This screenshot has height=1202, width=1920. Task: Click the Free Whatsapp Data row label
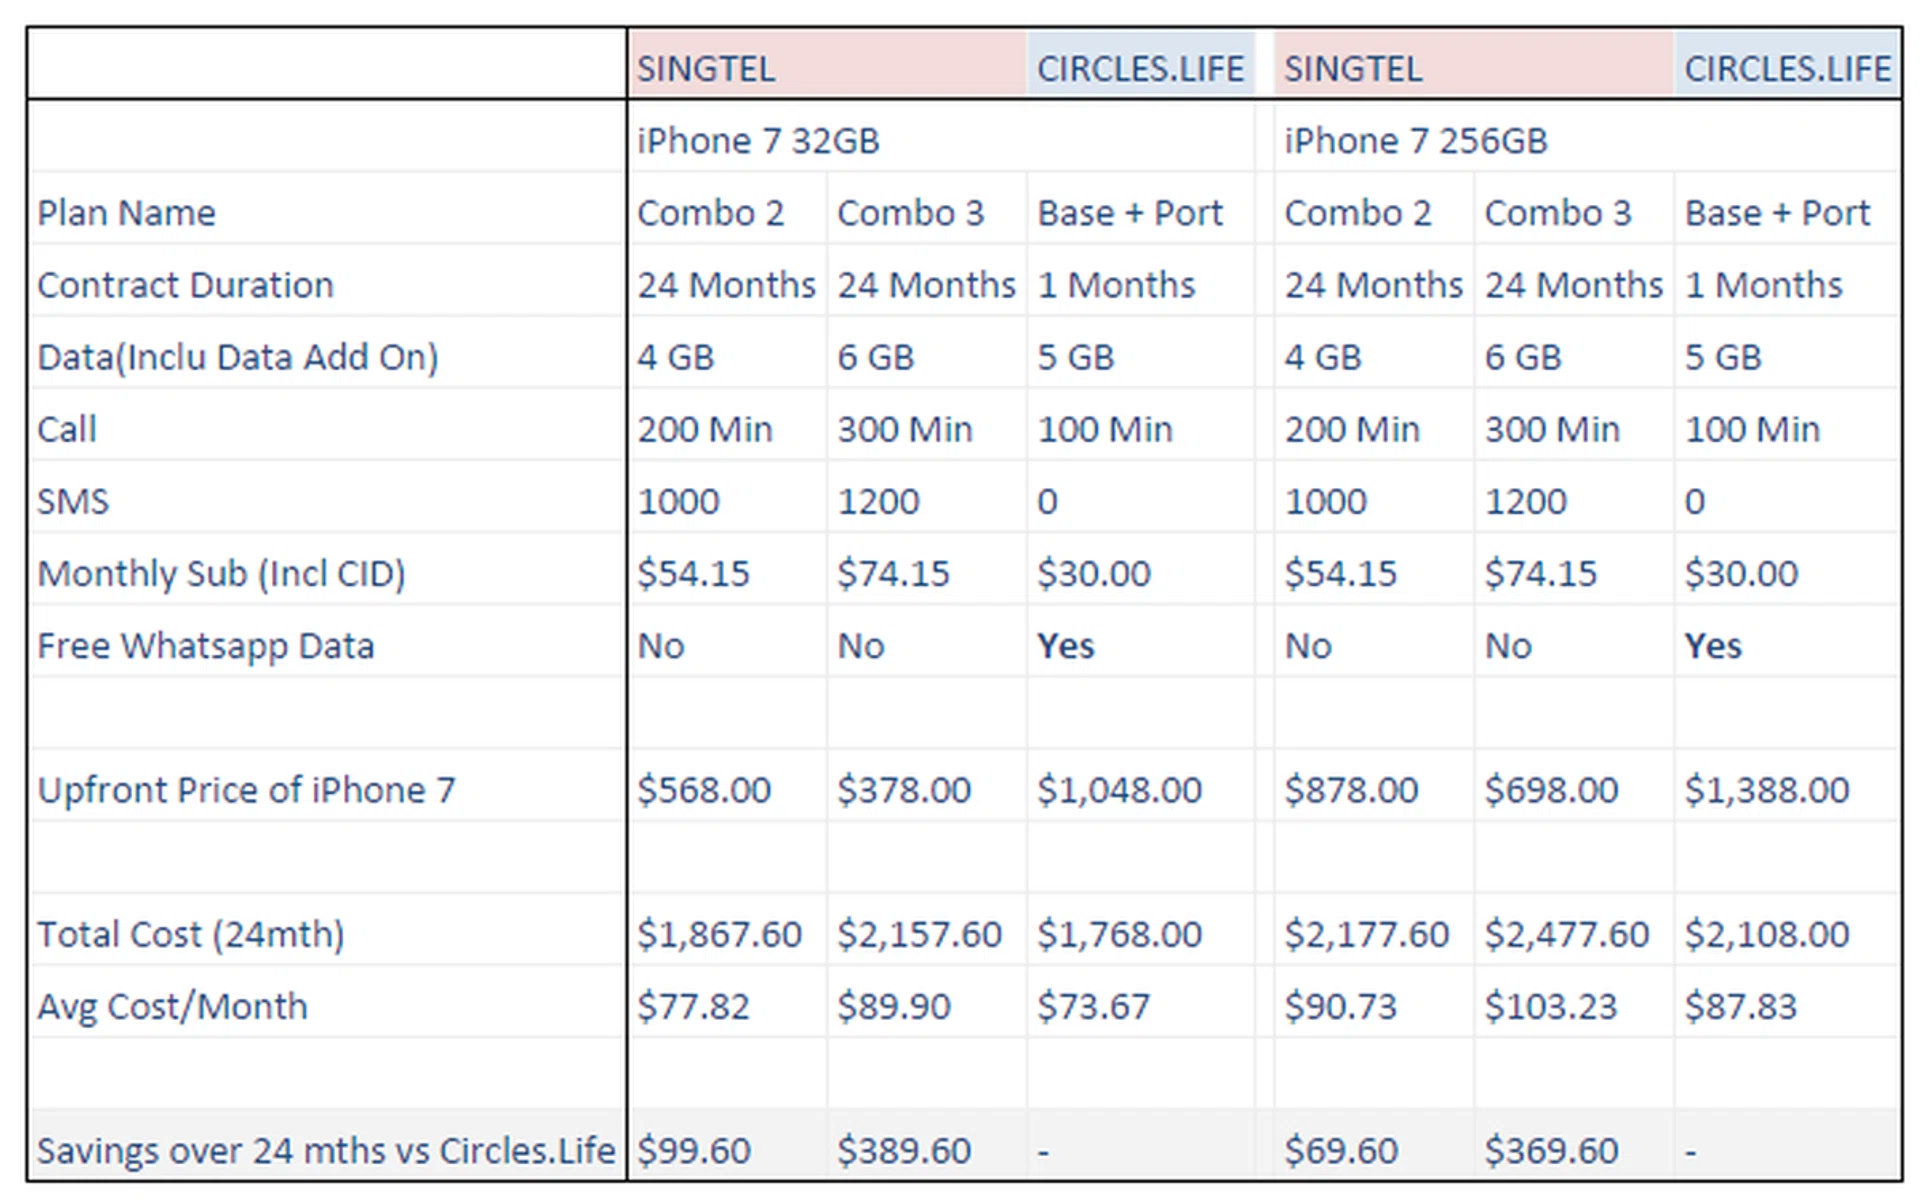click(x=206, y=646)
